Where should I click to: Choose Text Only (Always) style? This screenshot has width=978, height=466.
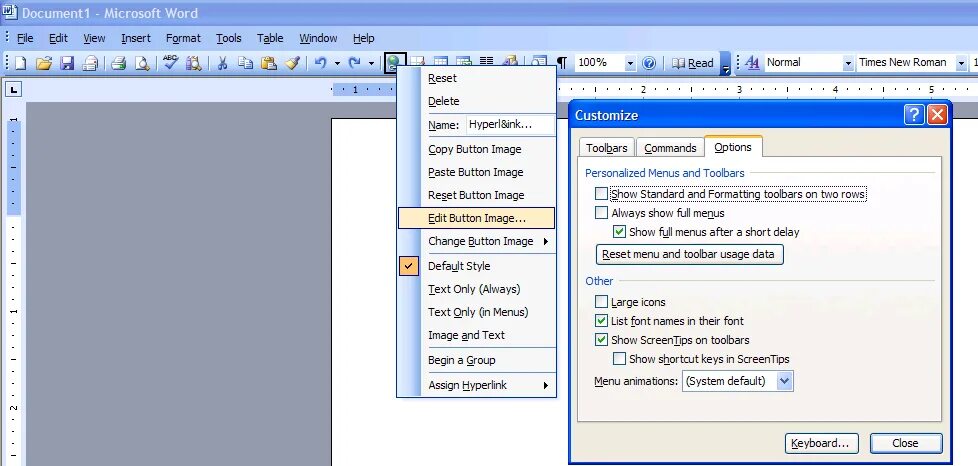pyautogui.click(x=477, y=289)
